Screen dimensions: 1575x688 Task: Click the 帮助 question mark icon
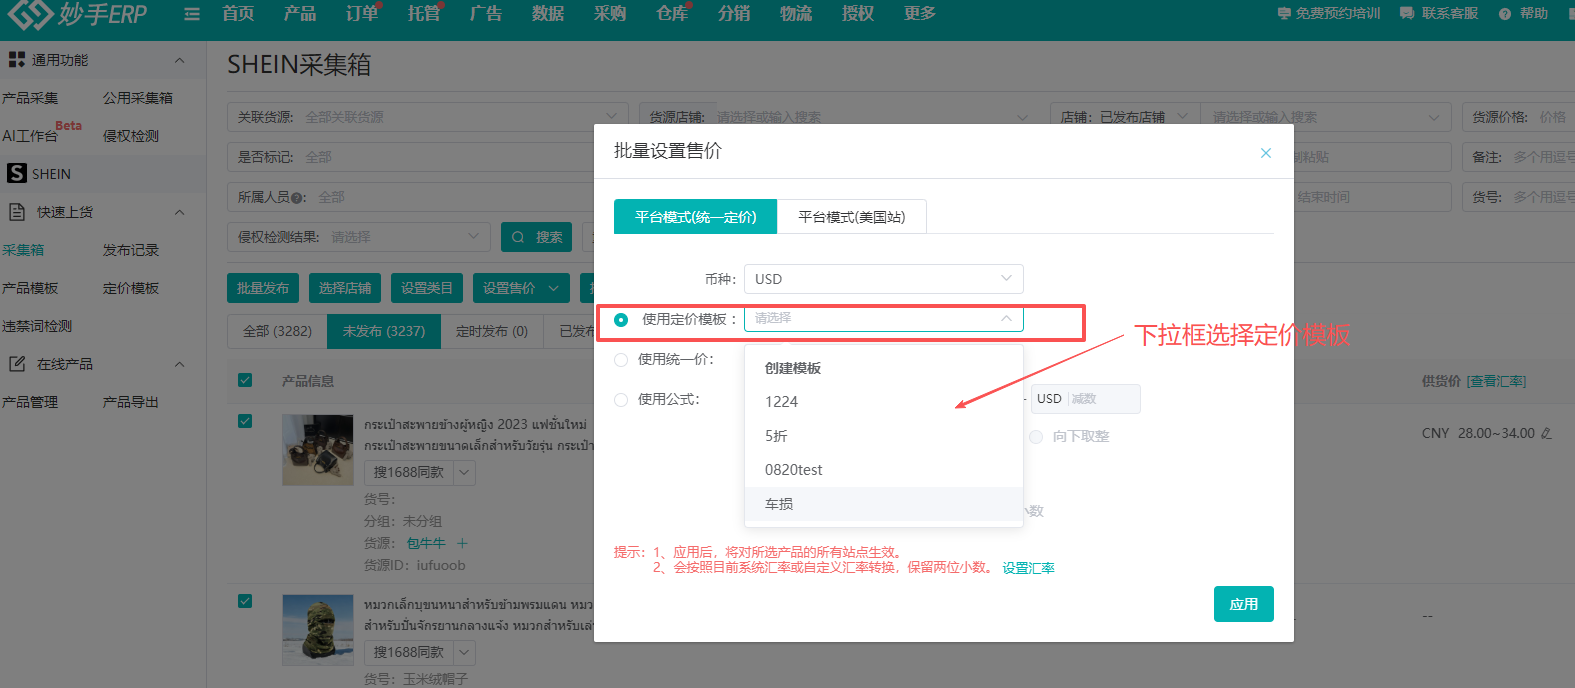1505,14
